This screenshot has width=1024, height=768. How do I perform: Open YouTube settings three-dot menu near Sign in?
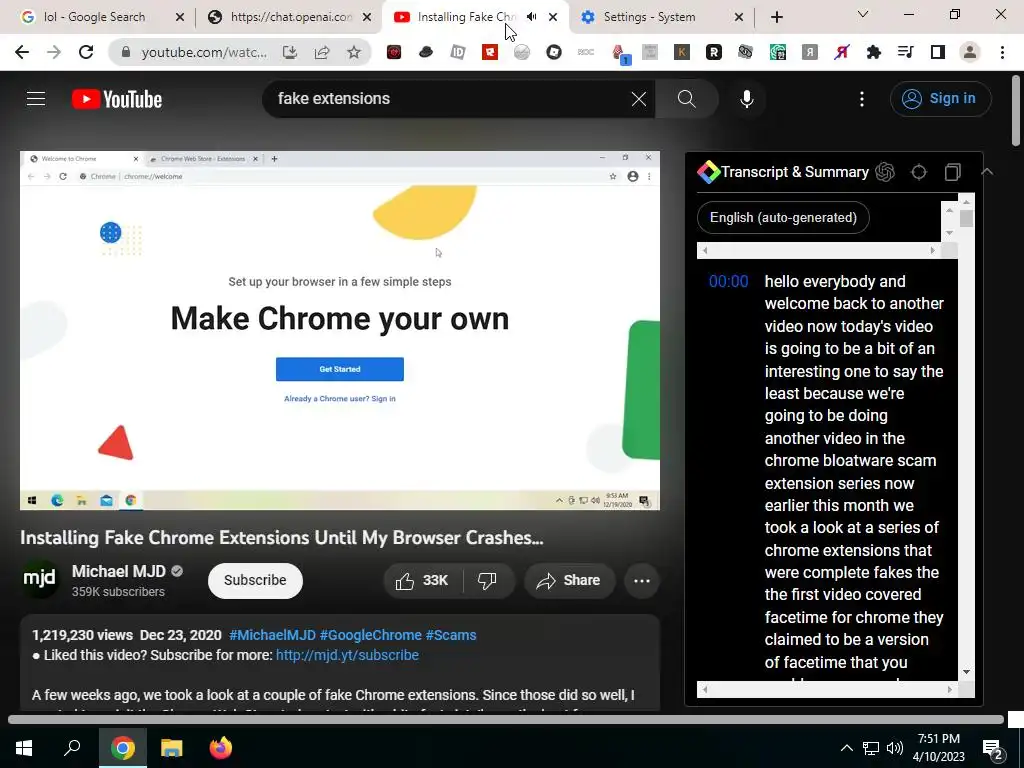click(862, 99)
